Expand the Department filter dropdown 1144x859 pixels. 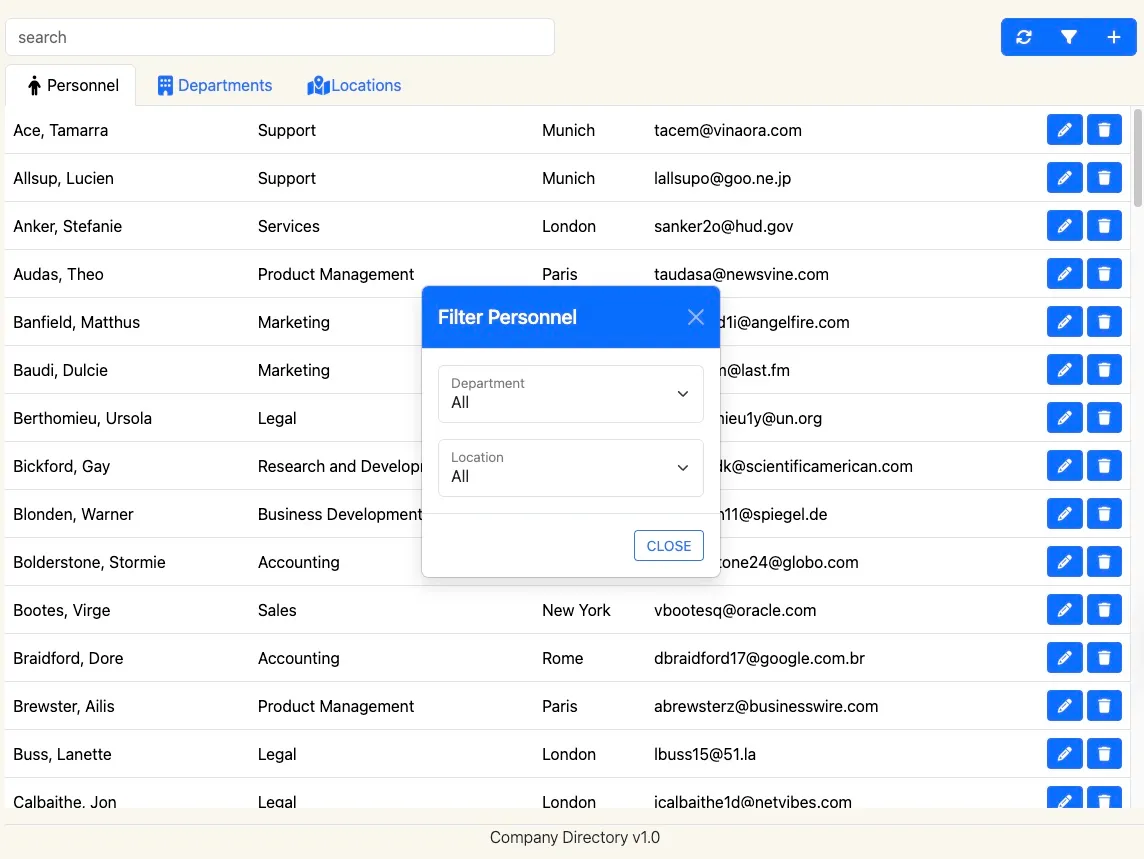click(570, 394)
